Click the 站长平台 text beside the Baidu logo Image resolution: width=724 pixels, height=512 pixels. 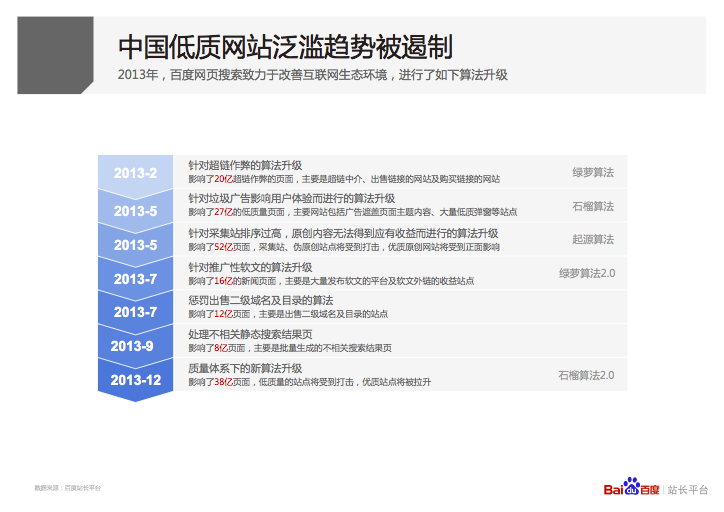tap(688, 490)
